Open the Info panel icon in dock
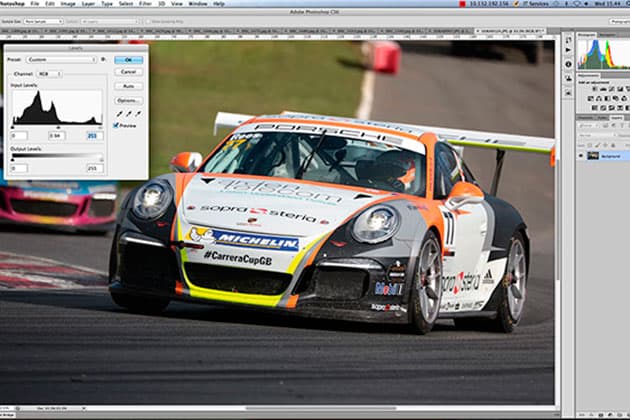This screenshot has width=630, height=420. tap(569, 64)
